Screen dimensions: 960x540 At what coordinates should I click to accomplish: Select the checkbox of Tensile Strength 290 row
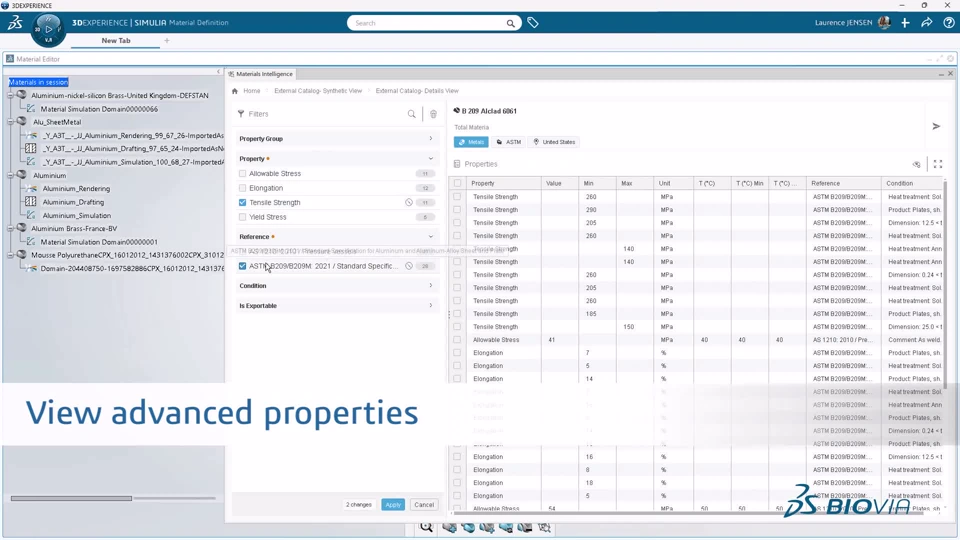click(457, 209)
